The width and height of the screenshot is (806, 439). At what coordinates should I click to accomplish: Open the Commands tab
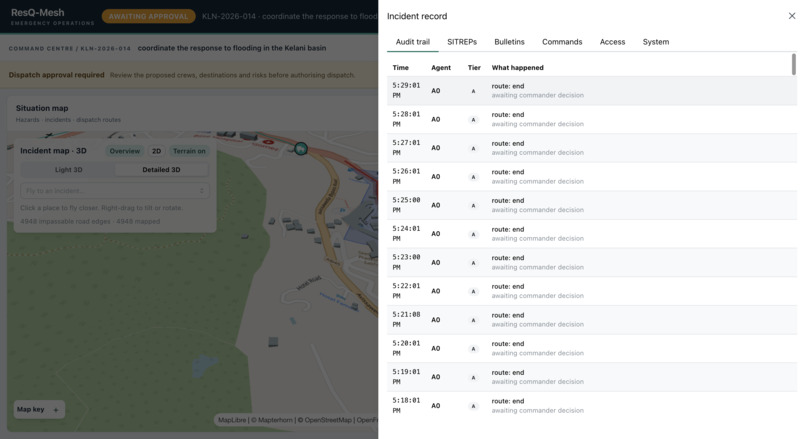tap(562, 42)
